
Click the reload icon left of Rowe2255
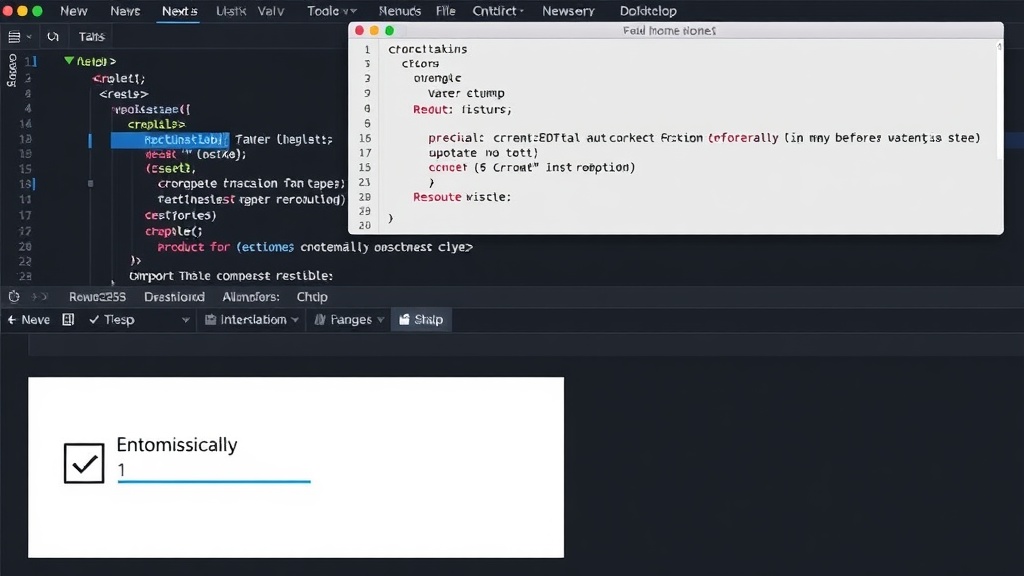coord(14,296)
